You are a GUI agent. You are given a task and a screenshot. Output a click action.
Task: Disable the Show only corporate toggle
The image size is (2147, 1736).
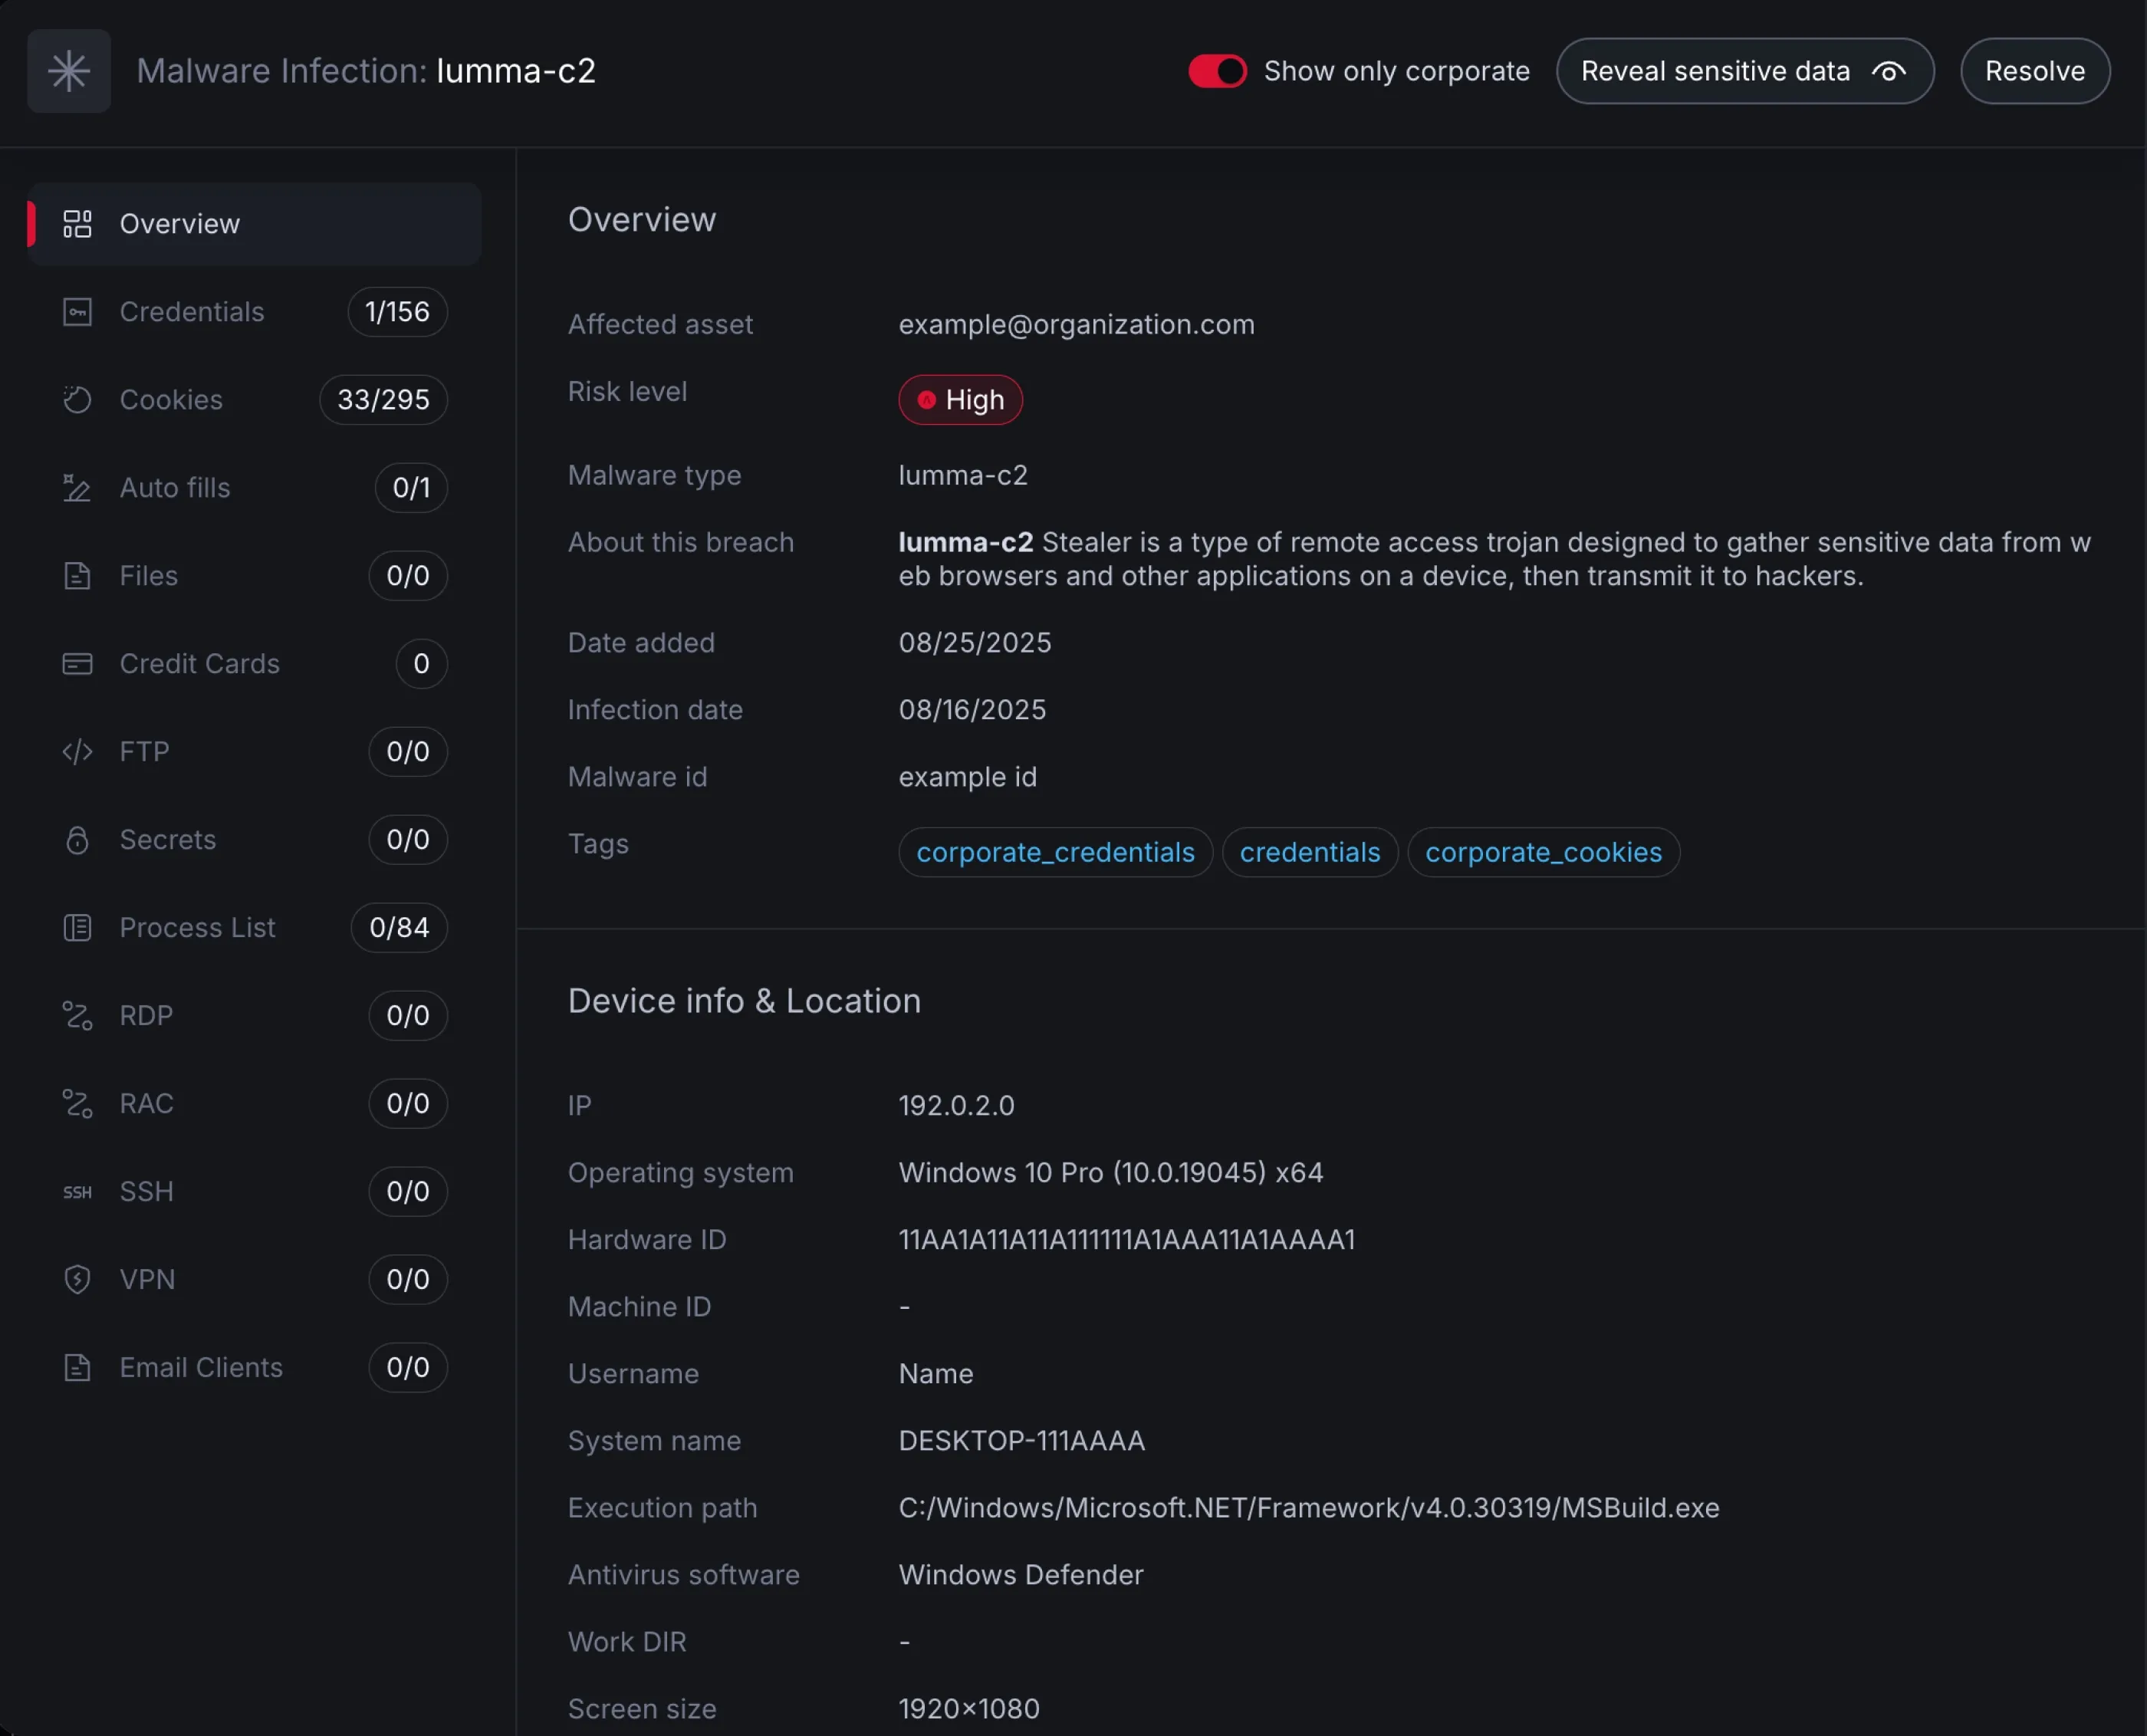tap(1216, 71)
